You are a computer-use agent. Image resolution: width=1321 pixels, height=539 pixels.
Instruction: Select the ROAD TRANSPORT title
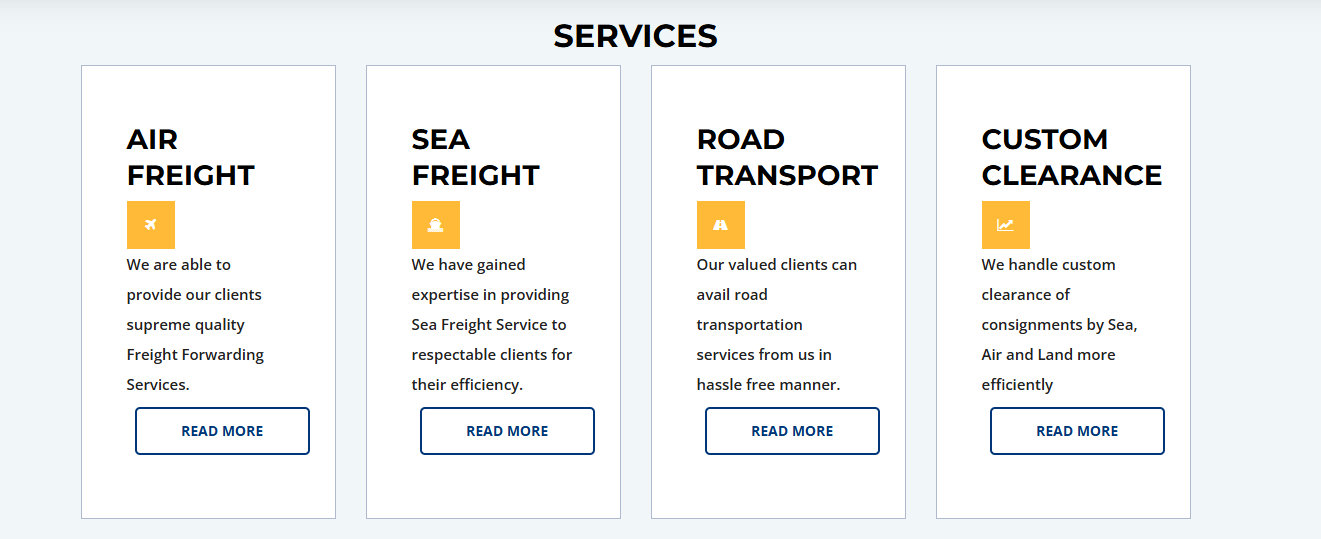[786, 157]
